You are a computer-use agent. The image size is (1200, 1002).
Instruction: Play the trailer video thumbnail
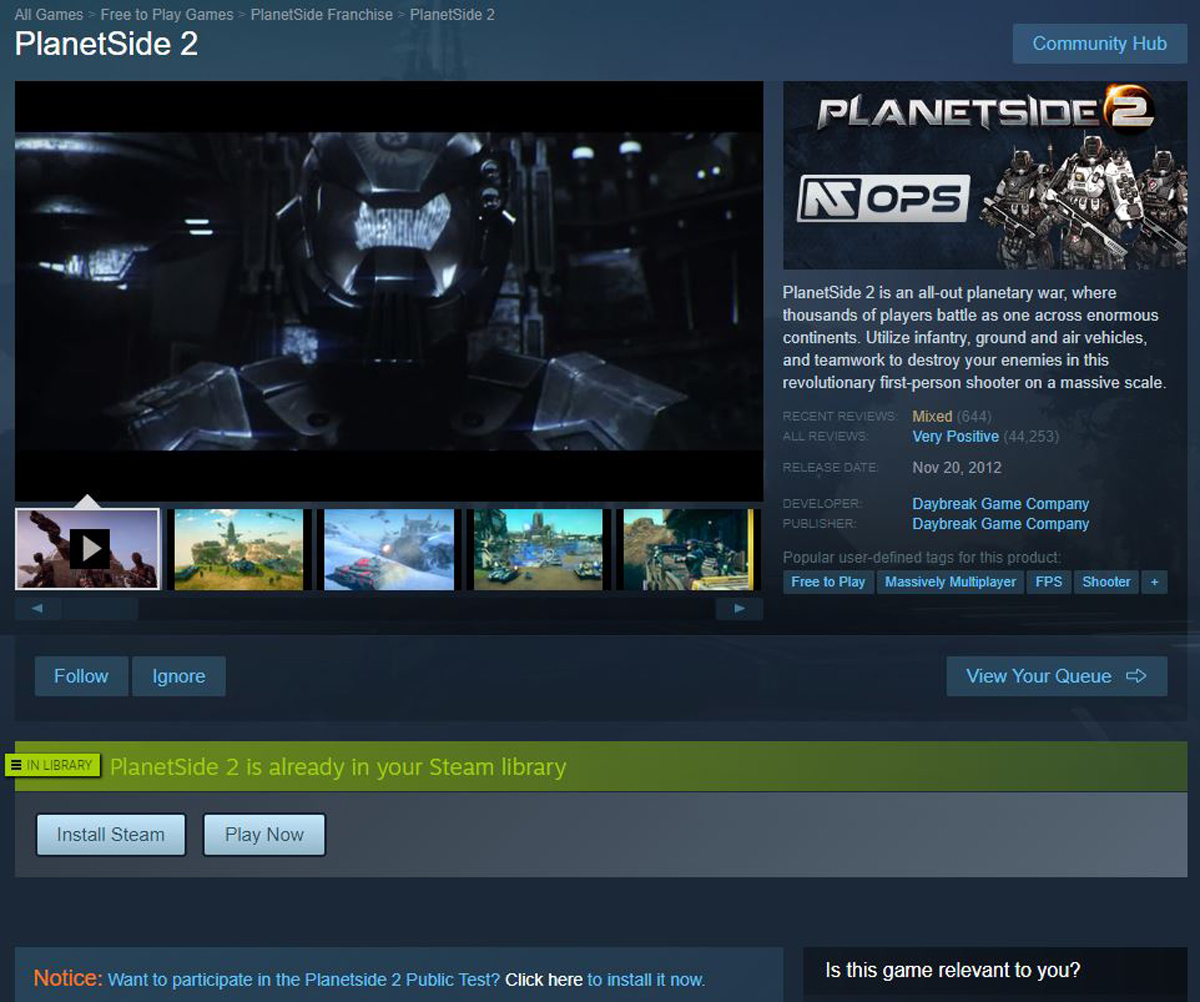tap(88, 548)
